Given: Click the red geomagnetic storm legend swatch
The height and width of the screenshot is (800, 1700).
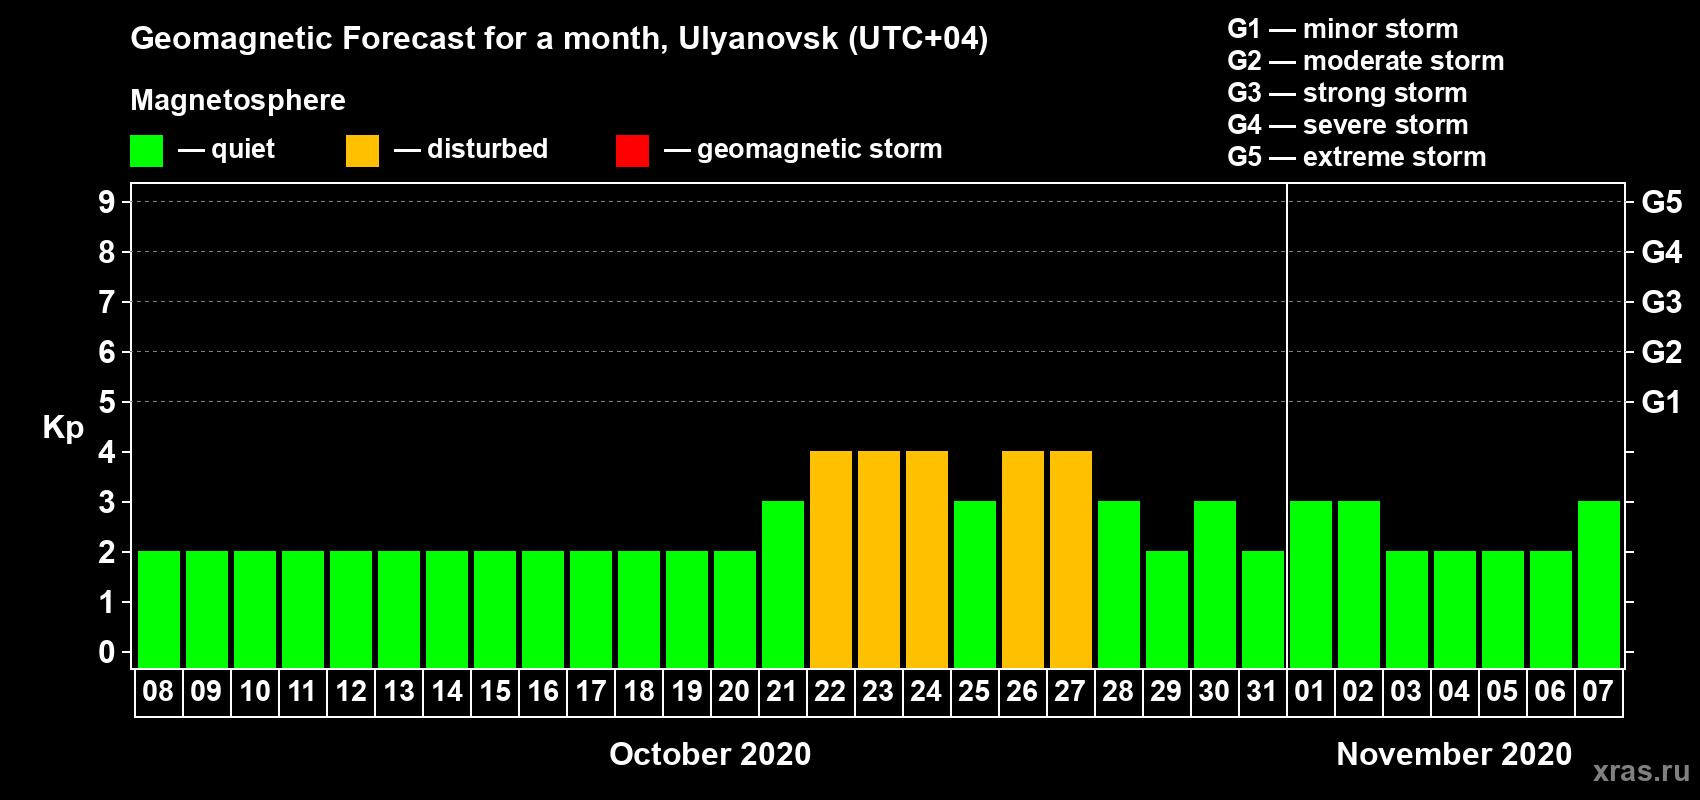Looking at the screenshot, I should 632,151.
